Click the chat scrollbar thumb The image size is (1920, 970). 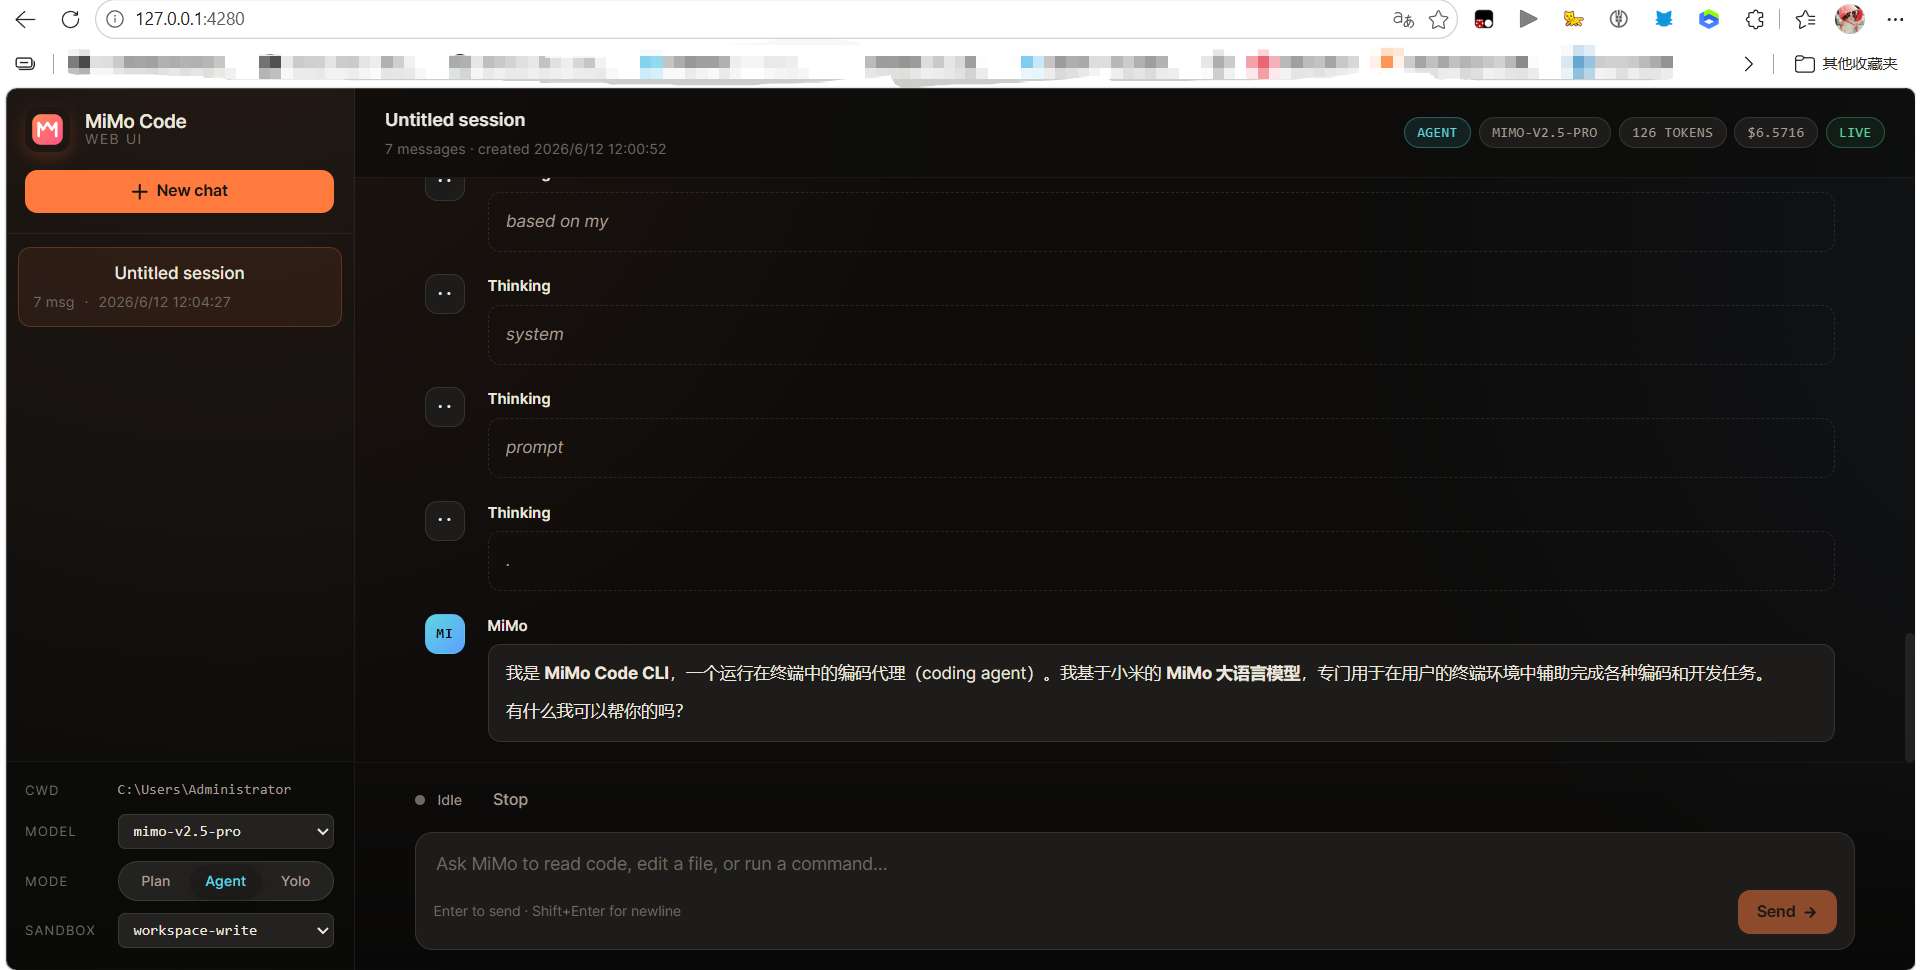tap(1909, 696)
